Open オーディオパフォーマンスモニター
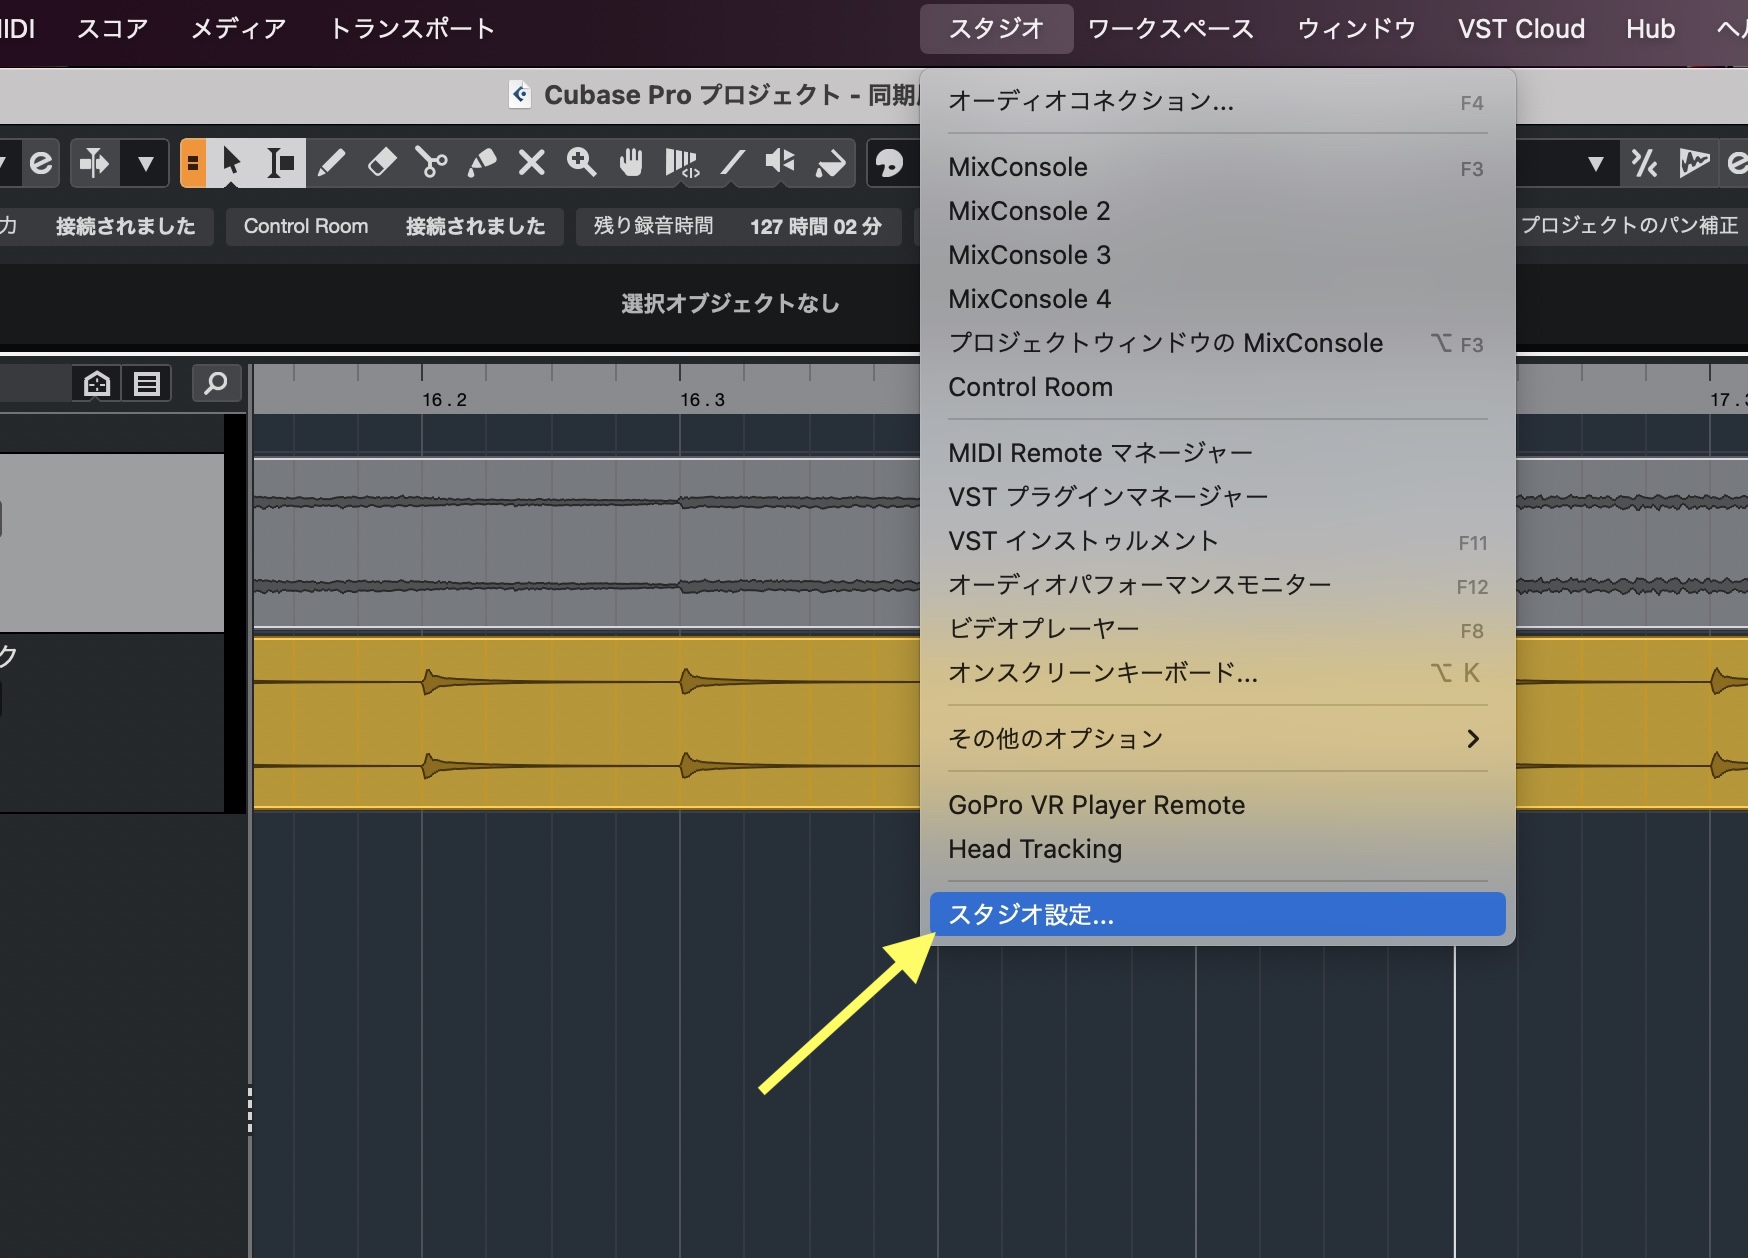The height and width of the screenshot is (1258, 1748). [x=1217, y=585]
